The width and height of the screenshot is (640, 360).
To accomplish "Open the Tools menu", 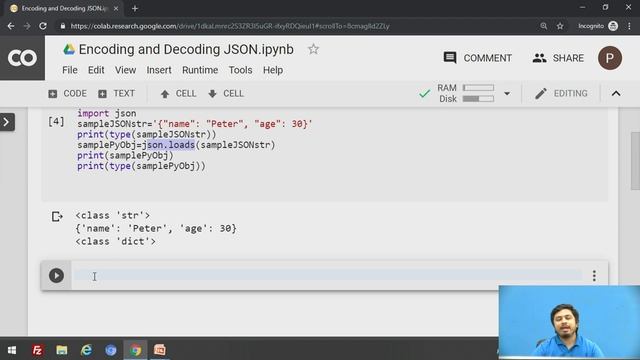I will coord(240,70).
